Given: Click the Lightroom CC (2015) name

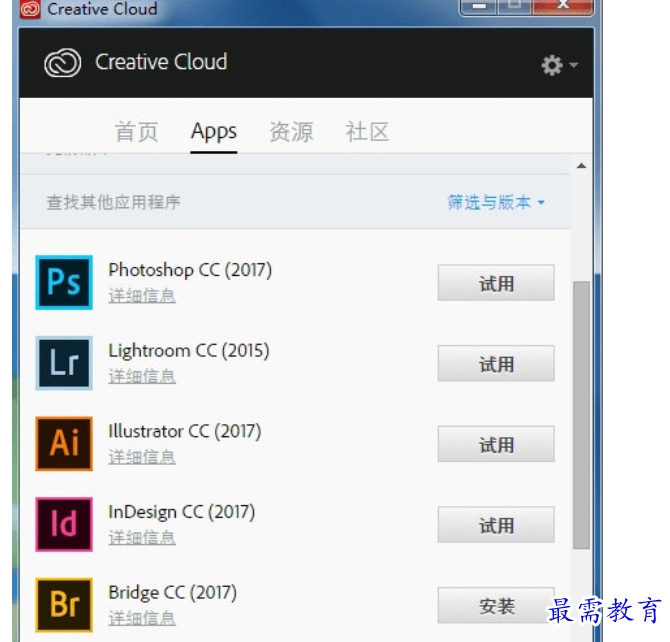Looking at the screenshot, I should click(x=189, y=351).
